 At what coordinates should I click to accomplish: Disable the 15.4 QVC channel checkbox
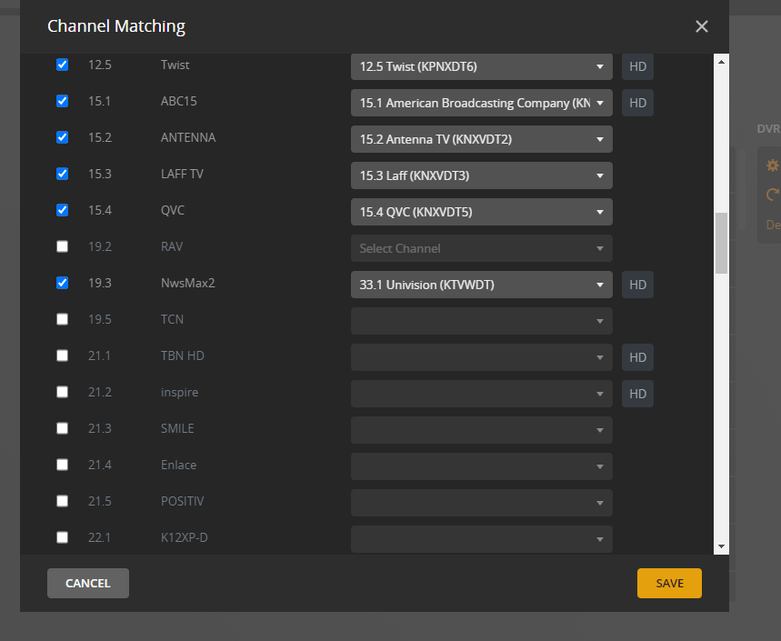(x=62, y=210)
